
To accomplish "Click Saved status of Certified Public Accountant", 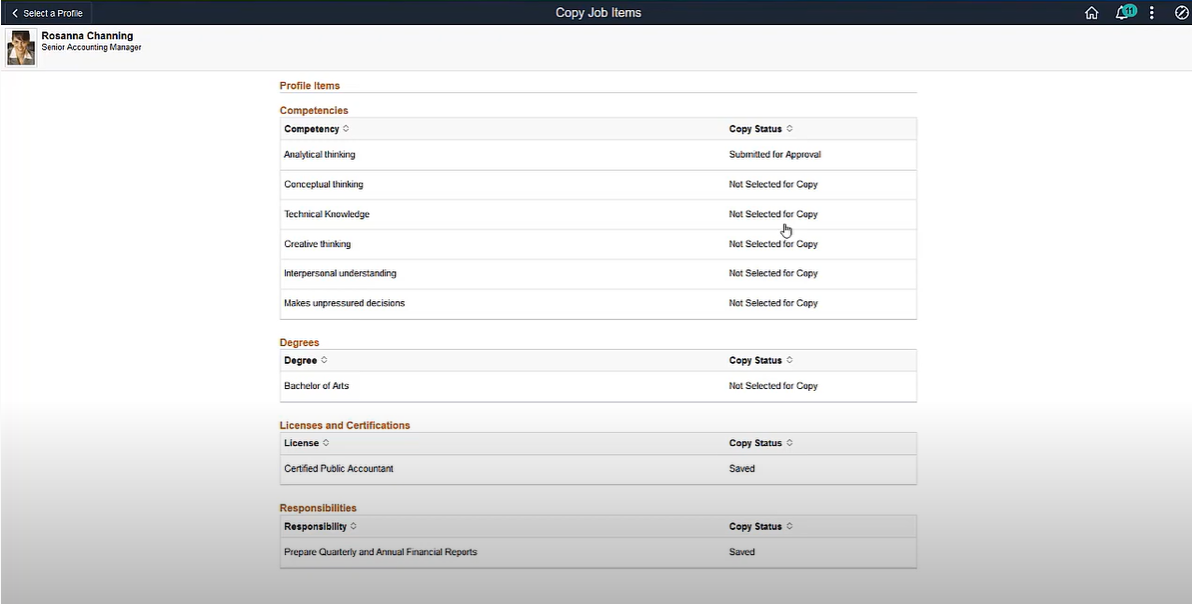I will 742,469.
